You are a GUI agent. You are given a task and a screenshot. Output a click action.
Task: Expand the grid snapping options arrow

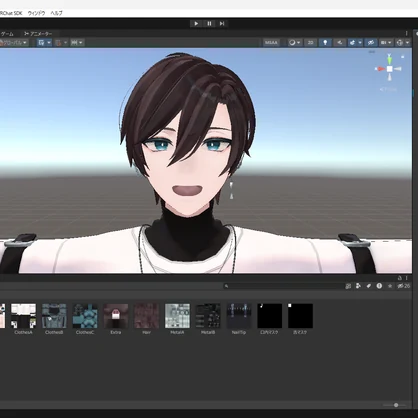49,42
